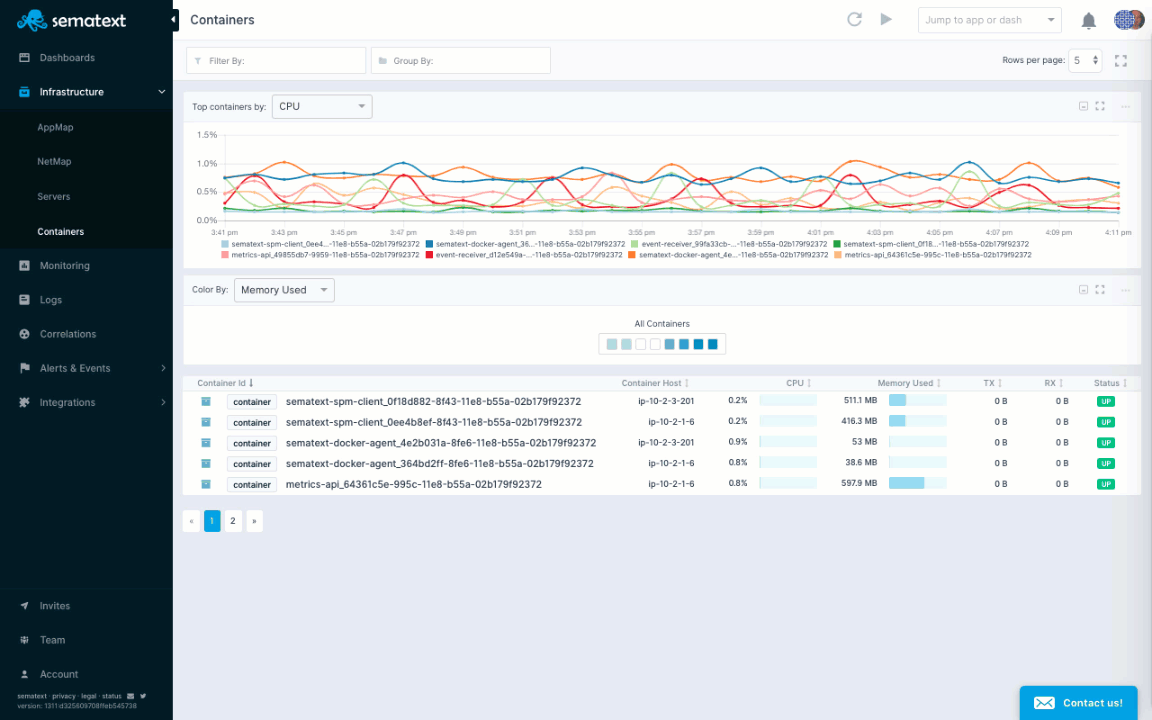Toggle metrics-api_64361c5e series in chart legend
The image size is (1152, 720).
(x=932, y=255)
